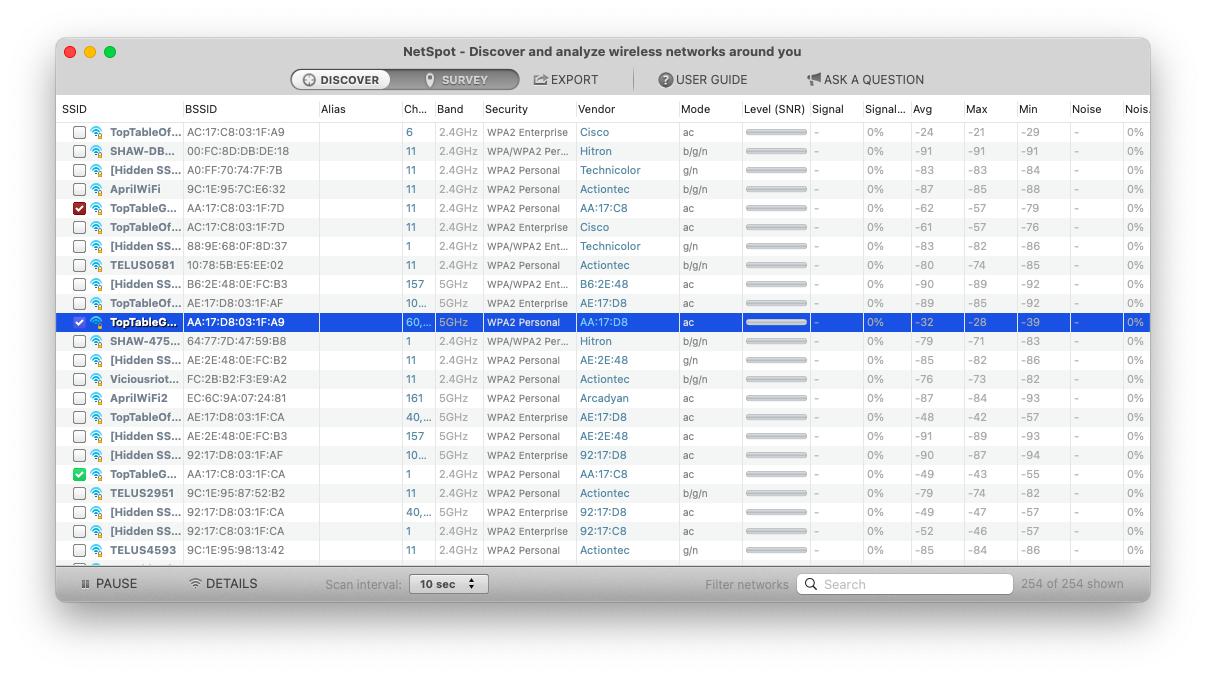Viewport: 1206px width, 676px height.
Task: Click the Wi-Fi icon for Viciousriot row
Action: pyautogui.click(x=97, y=379)
